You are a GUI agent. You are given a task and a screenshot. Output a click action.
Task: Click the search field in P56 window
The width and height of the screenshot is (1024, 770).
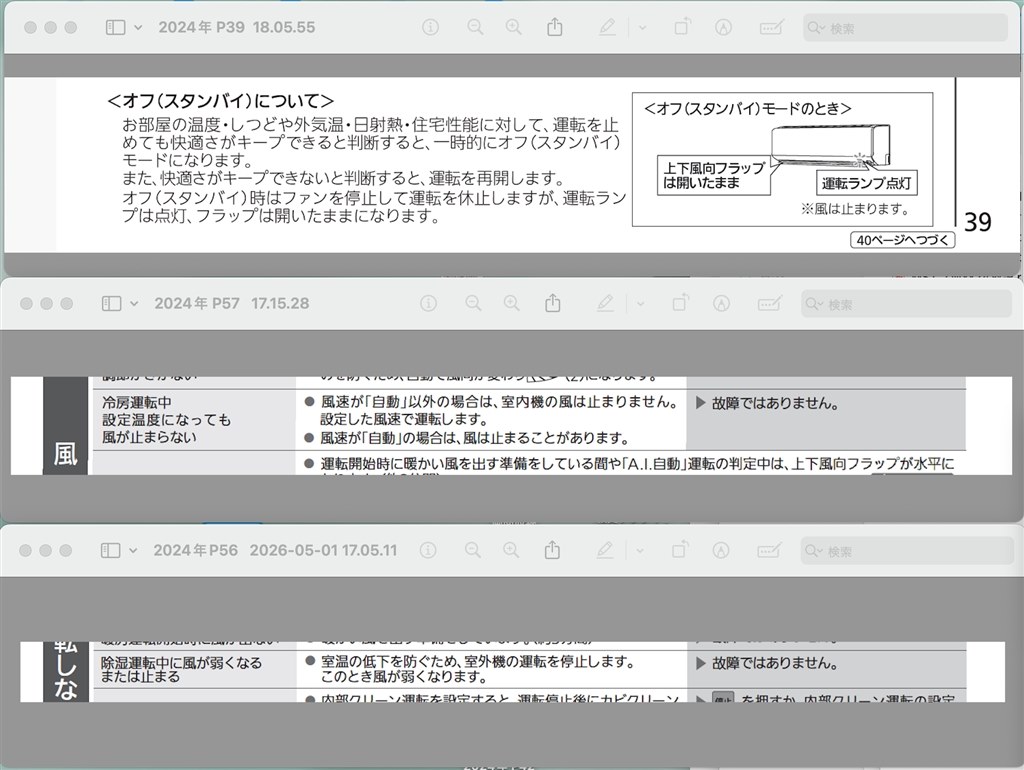pos(906,552)
